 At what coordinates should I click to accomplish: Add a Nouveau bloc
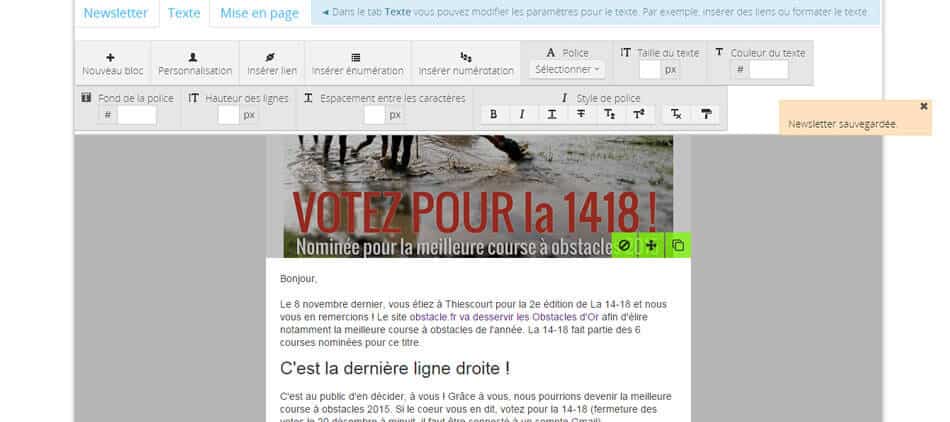(113, 64)
